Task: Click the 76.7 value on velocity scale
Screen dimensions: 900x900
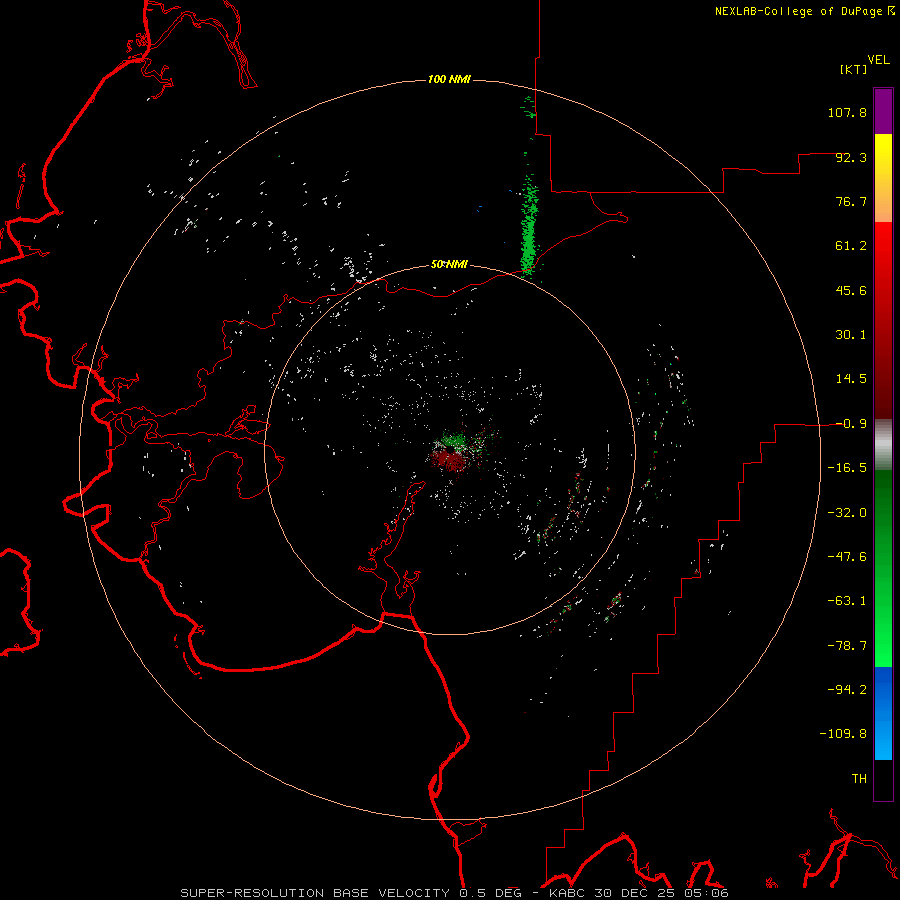Action: coord(851,201)
